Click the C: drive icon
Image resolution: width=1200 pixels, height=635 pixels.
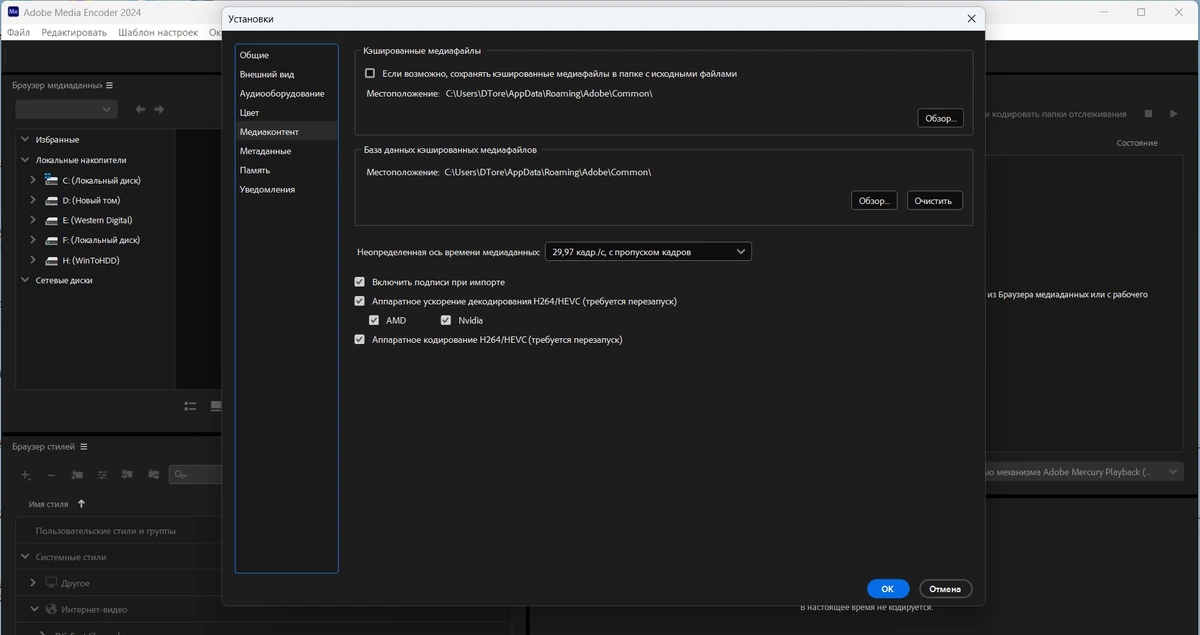tap(51, 180)
